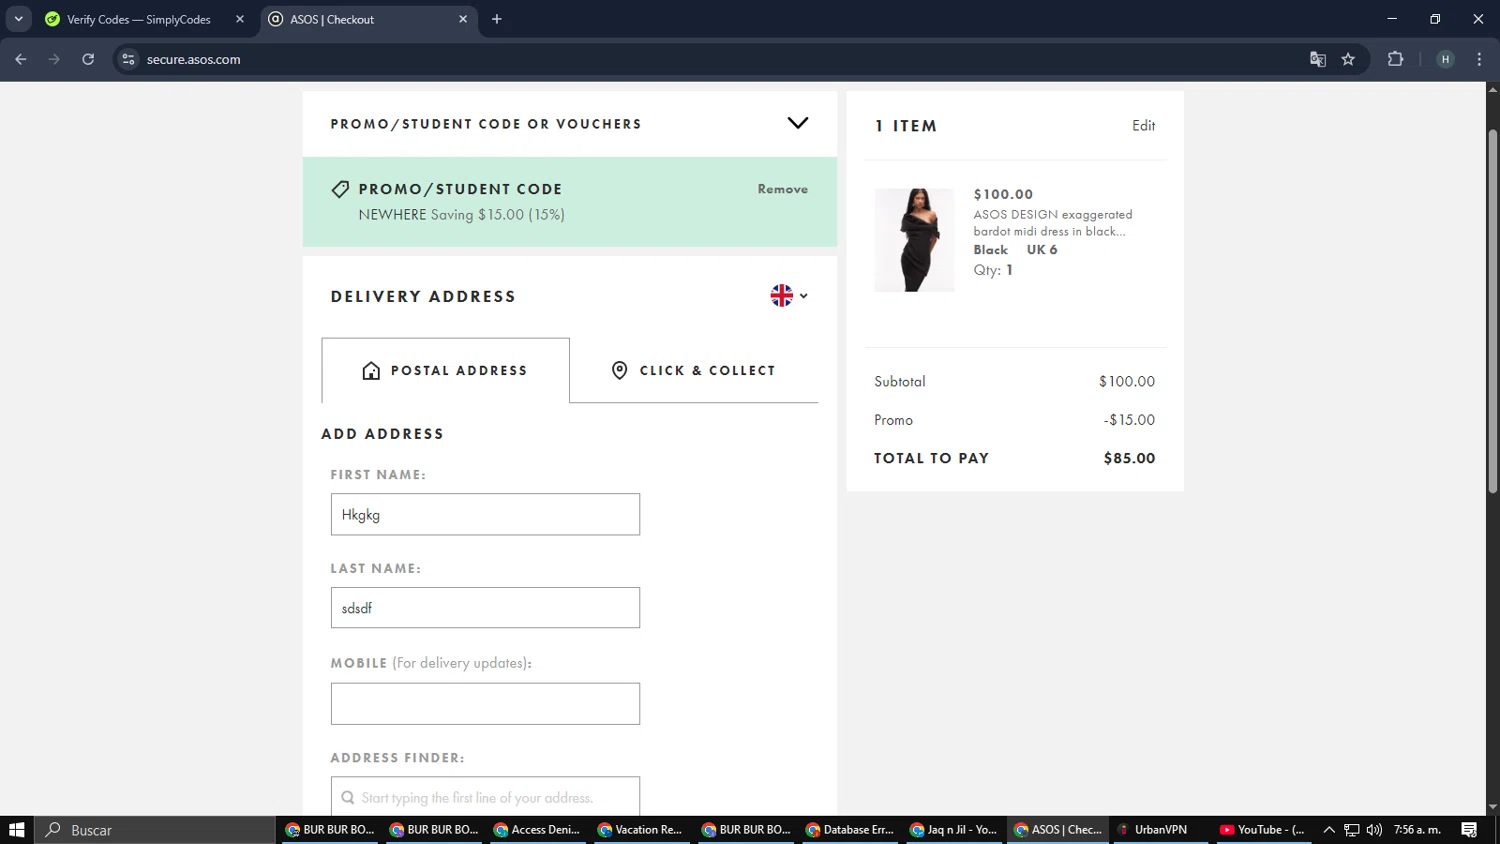The height and width of the screenshot is (844, 1500).
Task: Switch to the Verify Codes — SimplyCodes tab
Action: coord(138,19)
